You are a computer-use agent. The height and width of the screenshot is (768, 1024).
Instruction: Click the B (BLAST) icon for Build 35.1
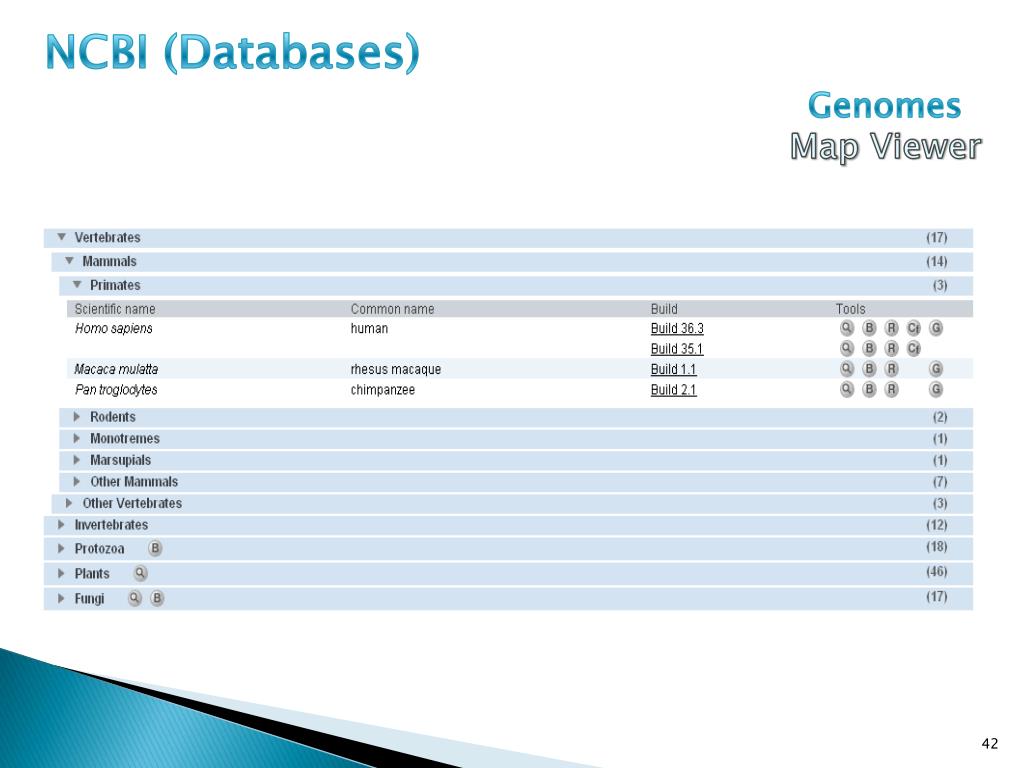point(869,348)
